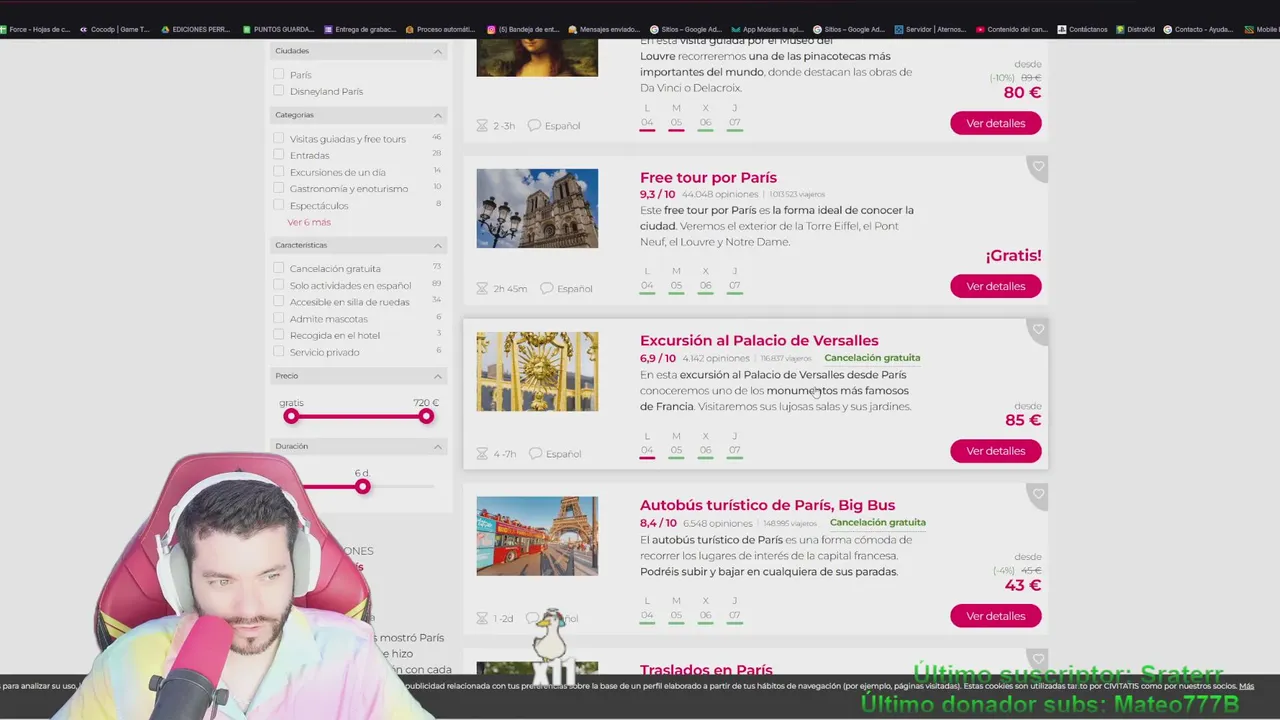
Task: Click the speech bubble icon in the Louvre card
Action: (x=534, y=125)
